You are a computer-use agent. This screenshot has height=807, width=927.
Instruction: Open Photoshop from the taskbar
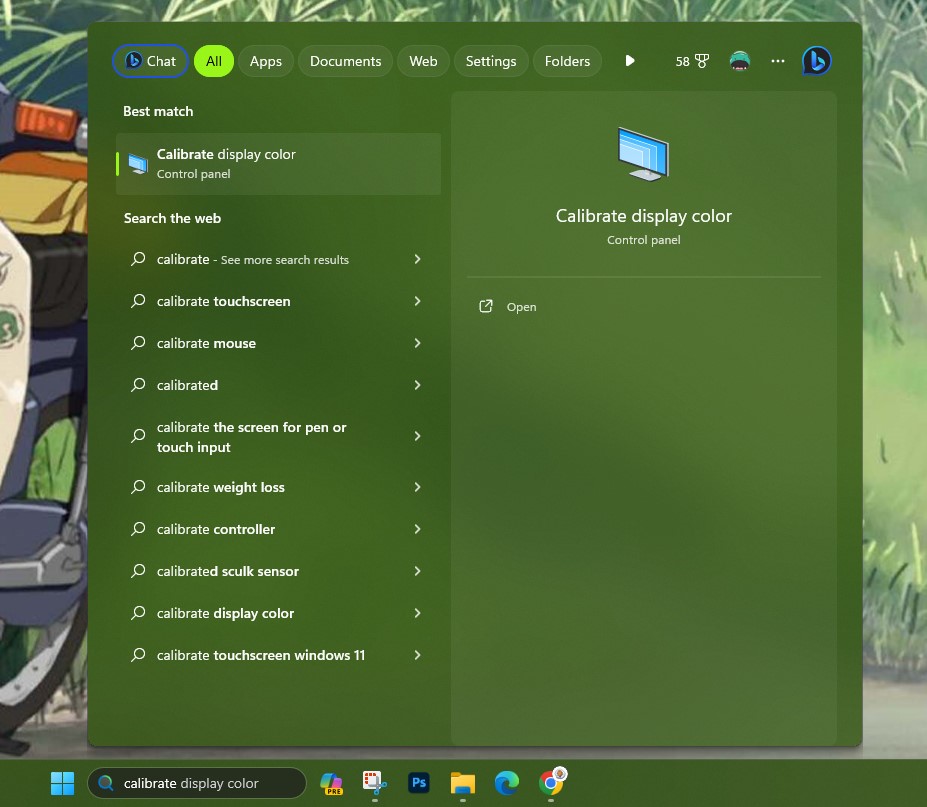(419, 783)
